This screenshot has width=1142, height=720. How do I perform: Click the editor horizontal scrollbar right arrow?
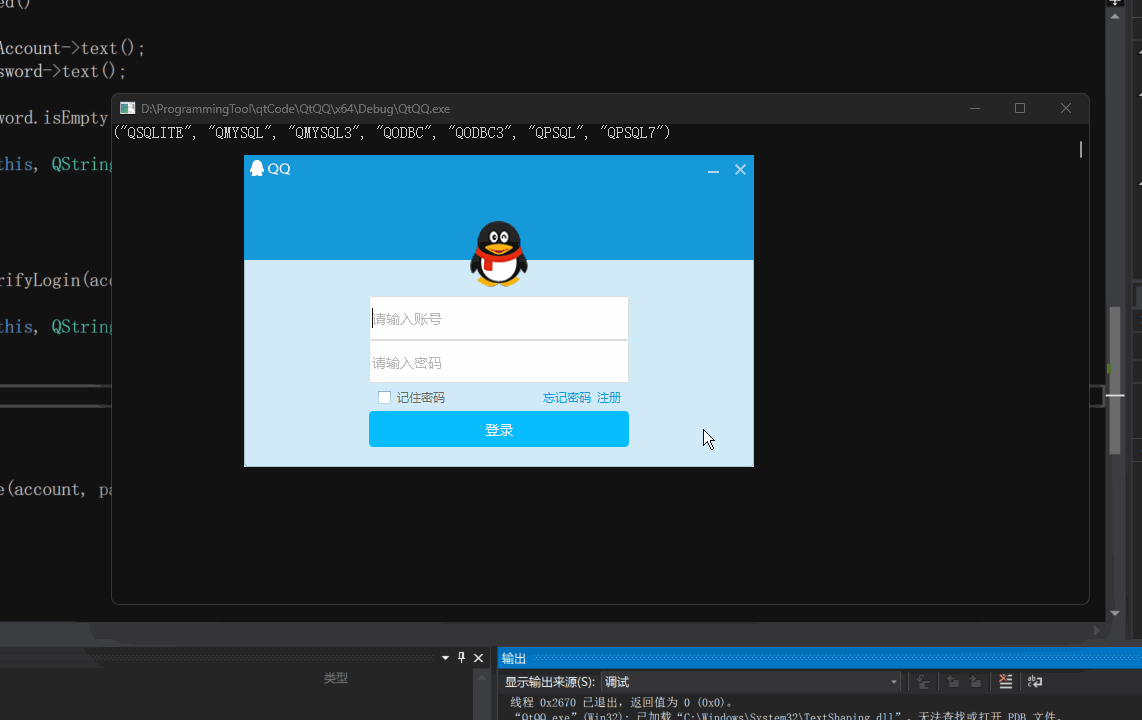point(1097,630)
